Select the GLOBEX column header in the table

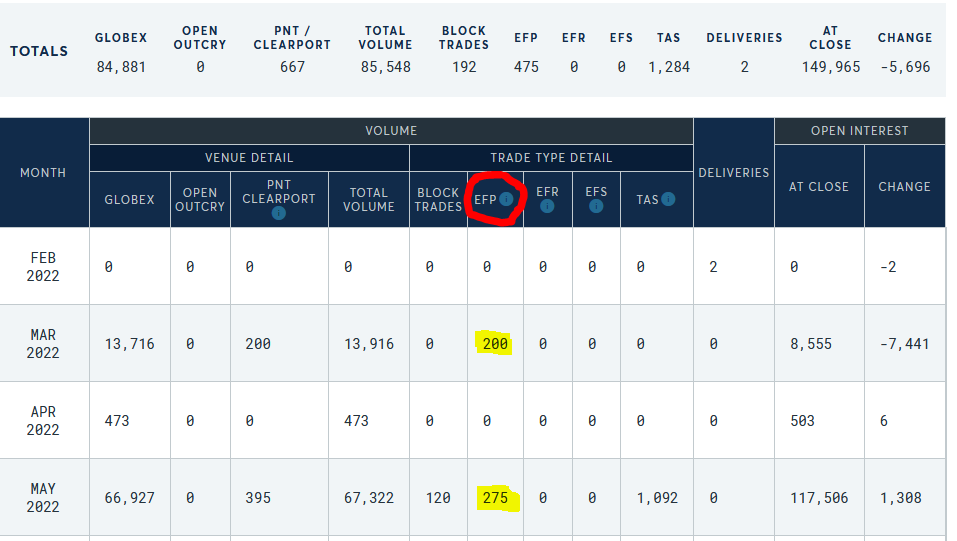pyautogui.click(x=129, y=200)
